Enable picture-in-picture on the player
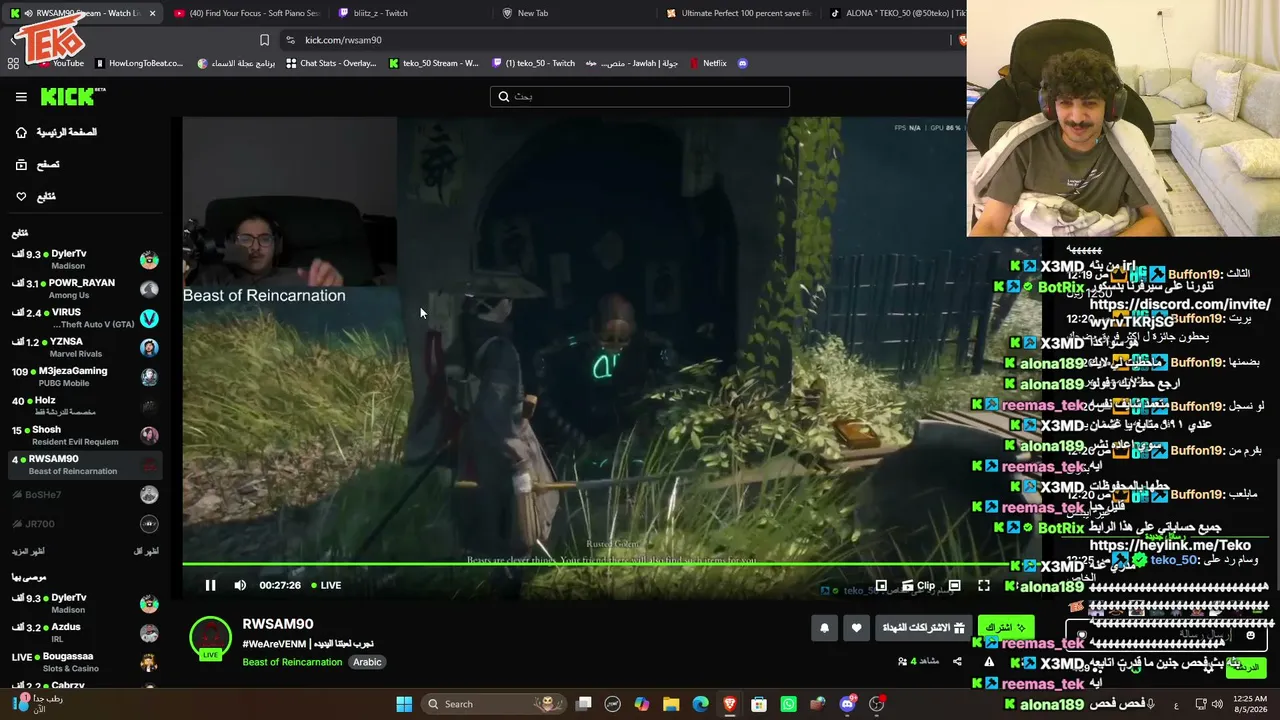Image resolution: width=1280 pixels, height=720 pixels. 881,586
